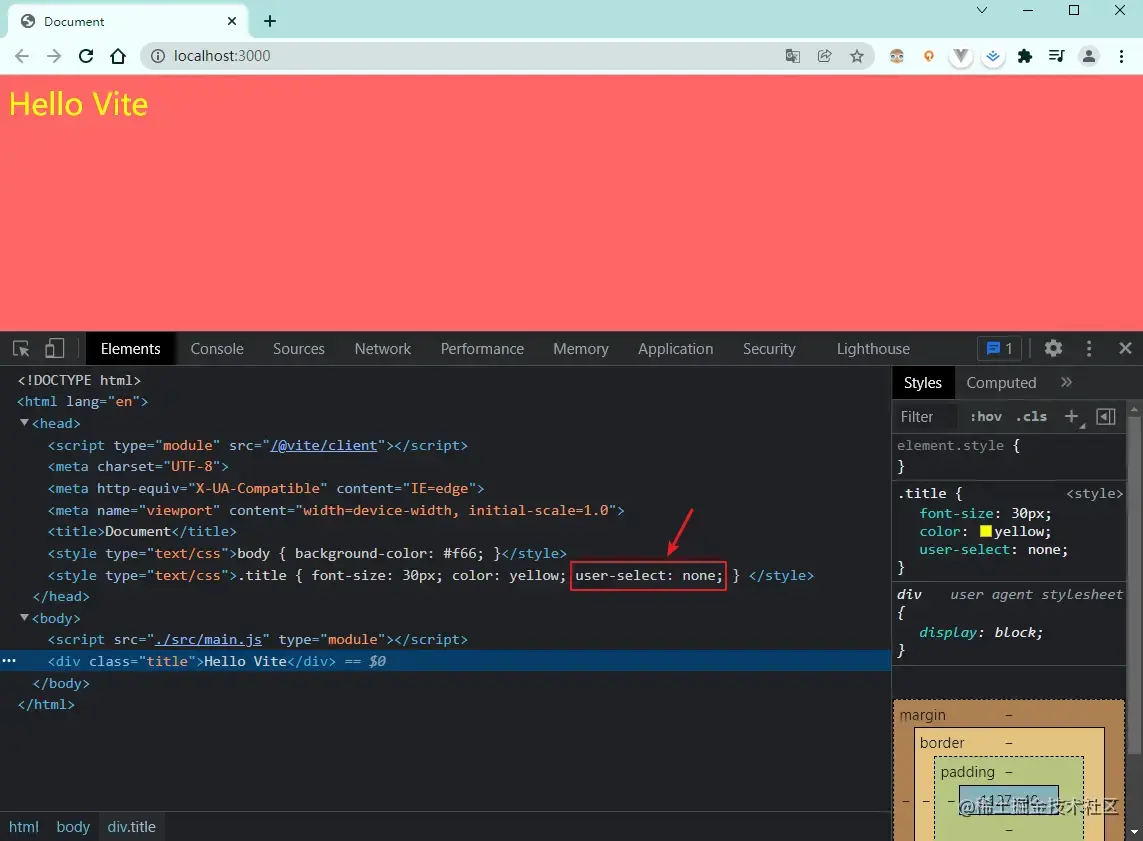This screenshot has width=1143, height=841.
Task: Click html in the breadcrumb bar
Action: pos(23,826)
